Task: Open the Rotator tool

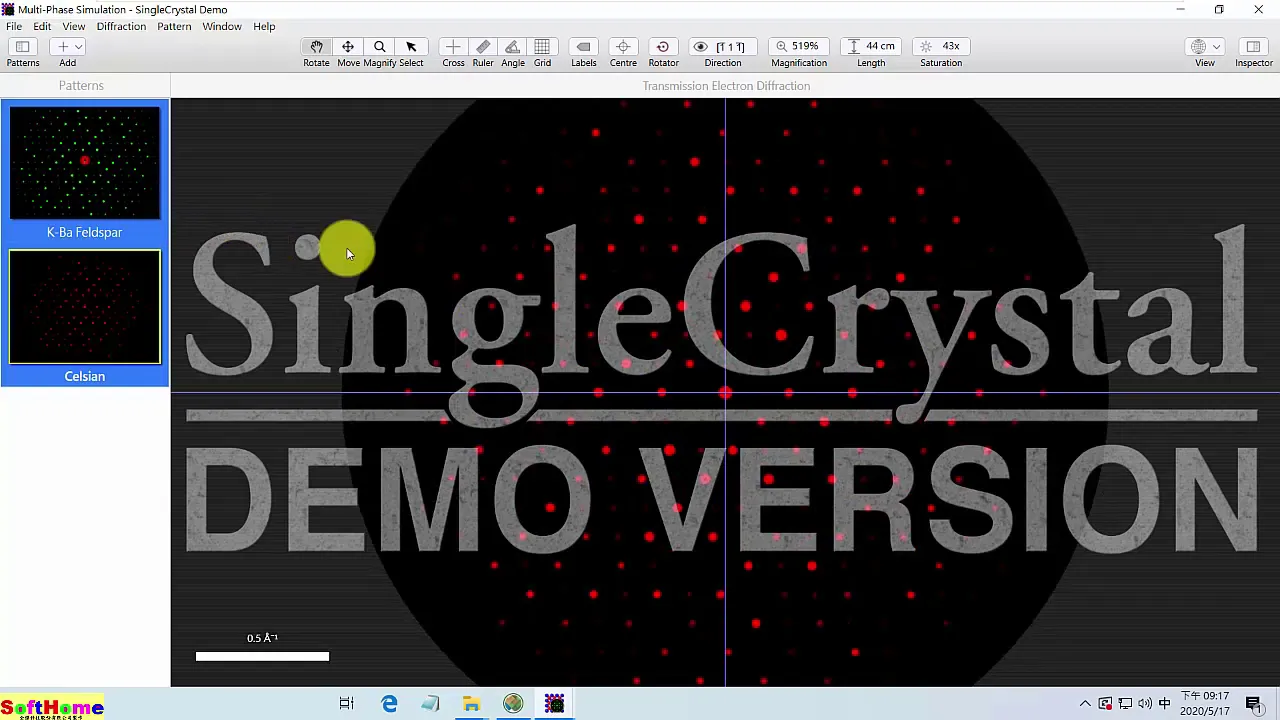Action: click(663, 46)
